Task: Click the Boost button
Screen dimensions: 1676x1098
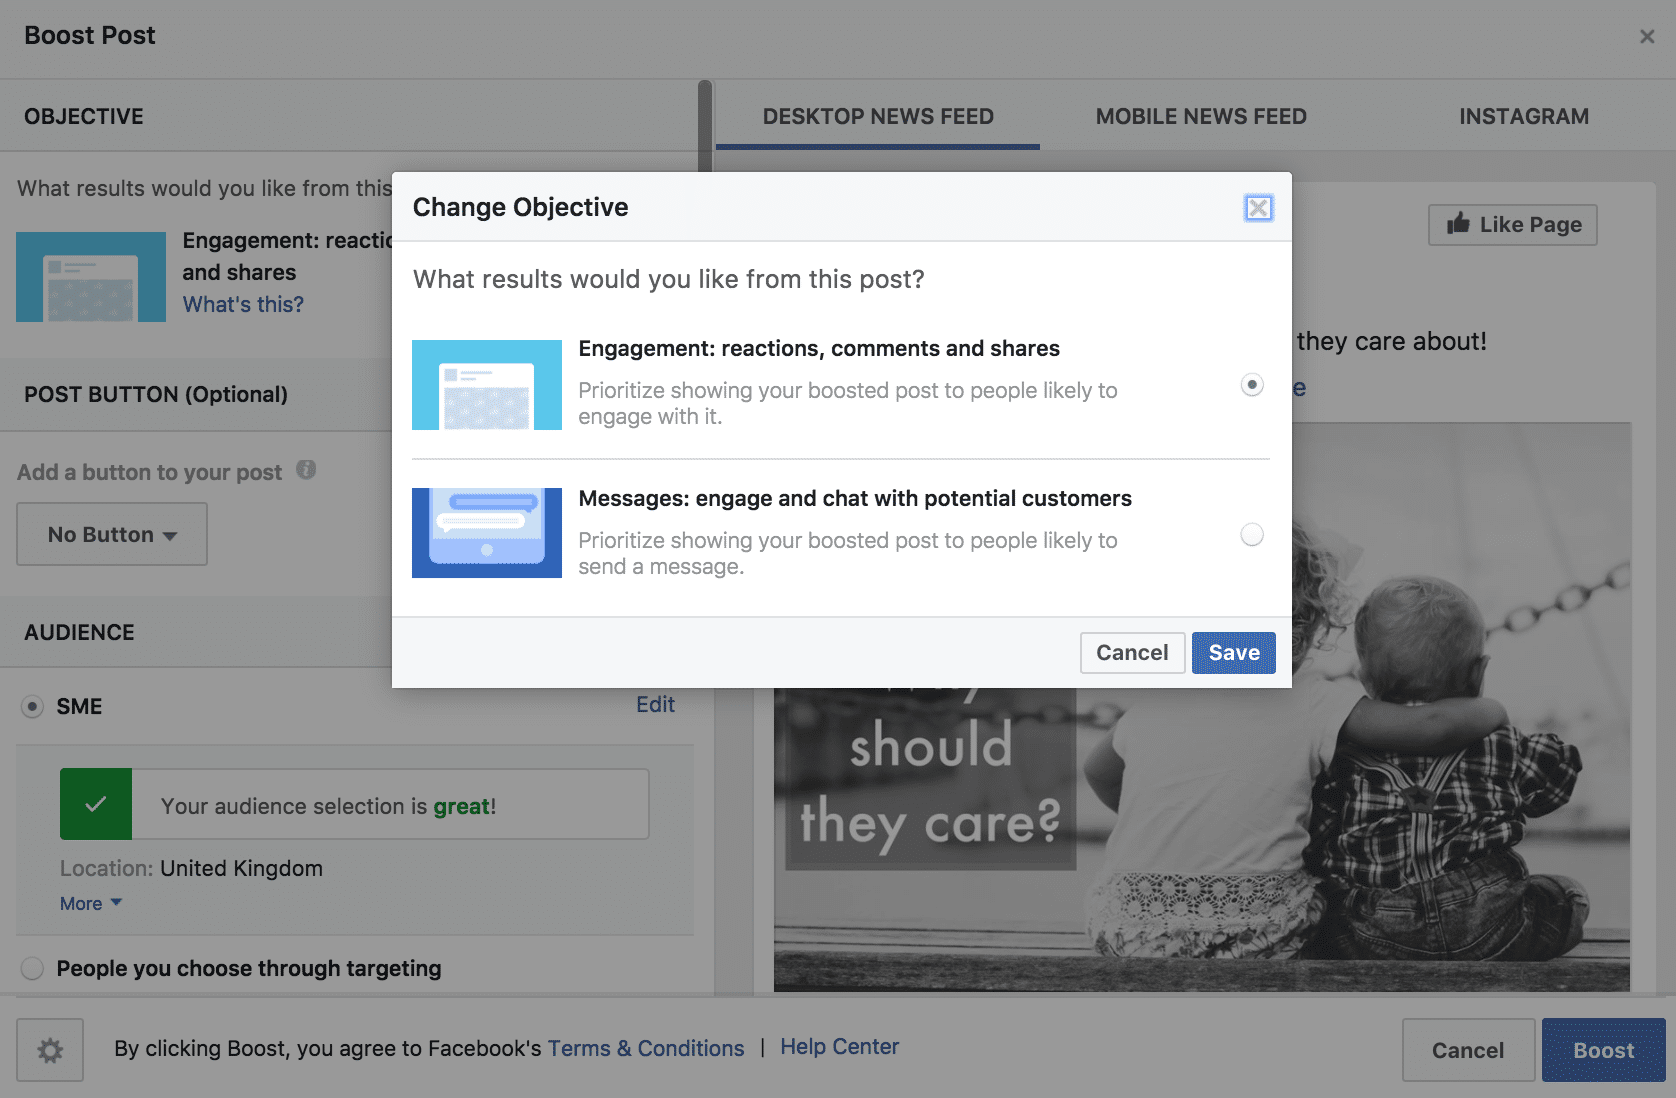Action: pyautogui.click(x=1604, y=1050)
